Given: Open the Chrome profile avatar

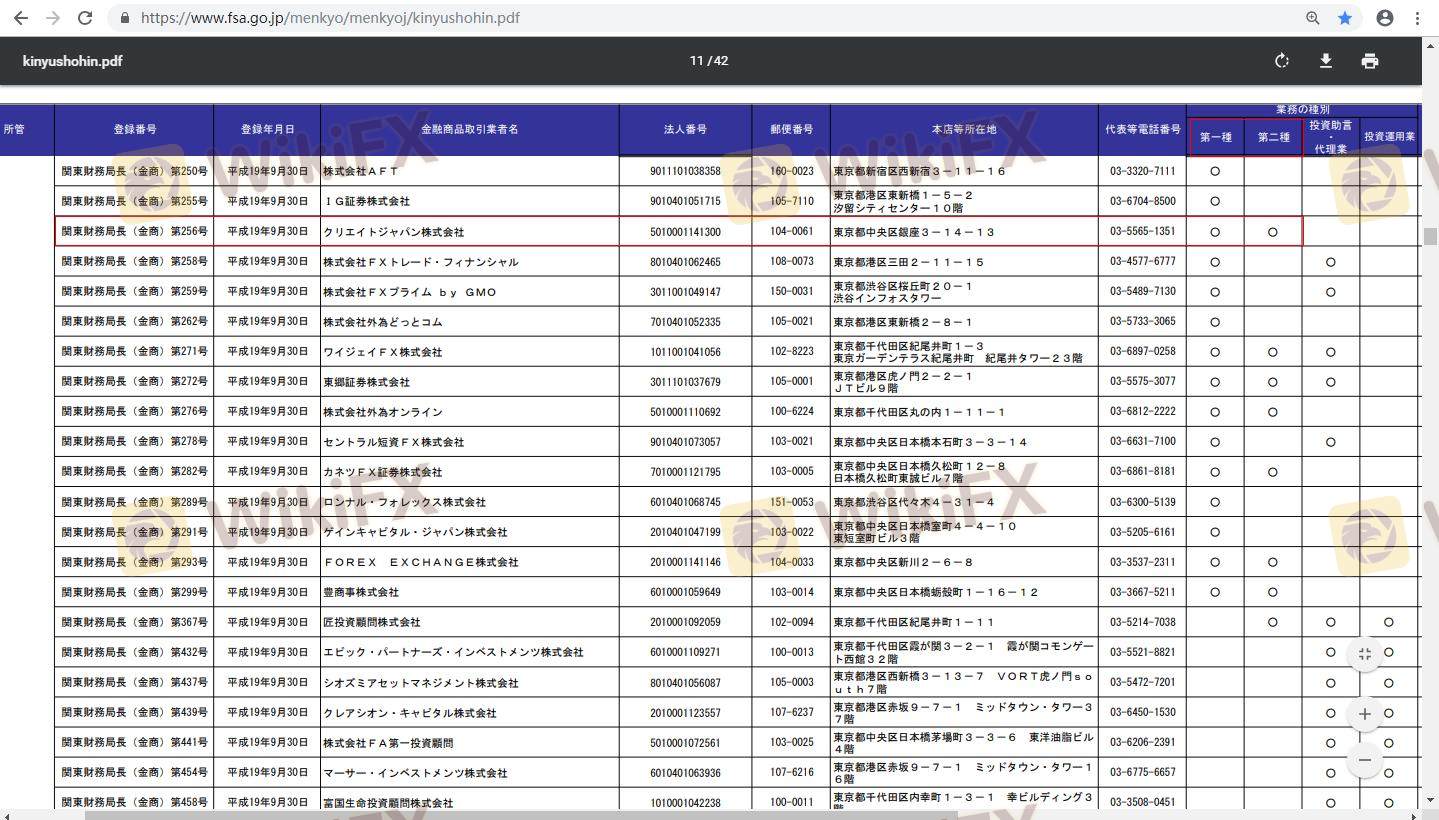Looking at the screenshot, I should click(x=1385, y=18).
